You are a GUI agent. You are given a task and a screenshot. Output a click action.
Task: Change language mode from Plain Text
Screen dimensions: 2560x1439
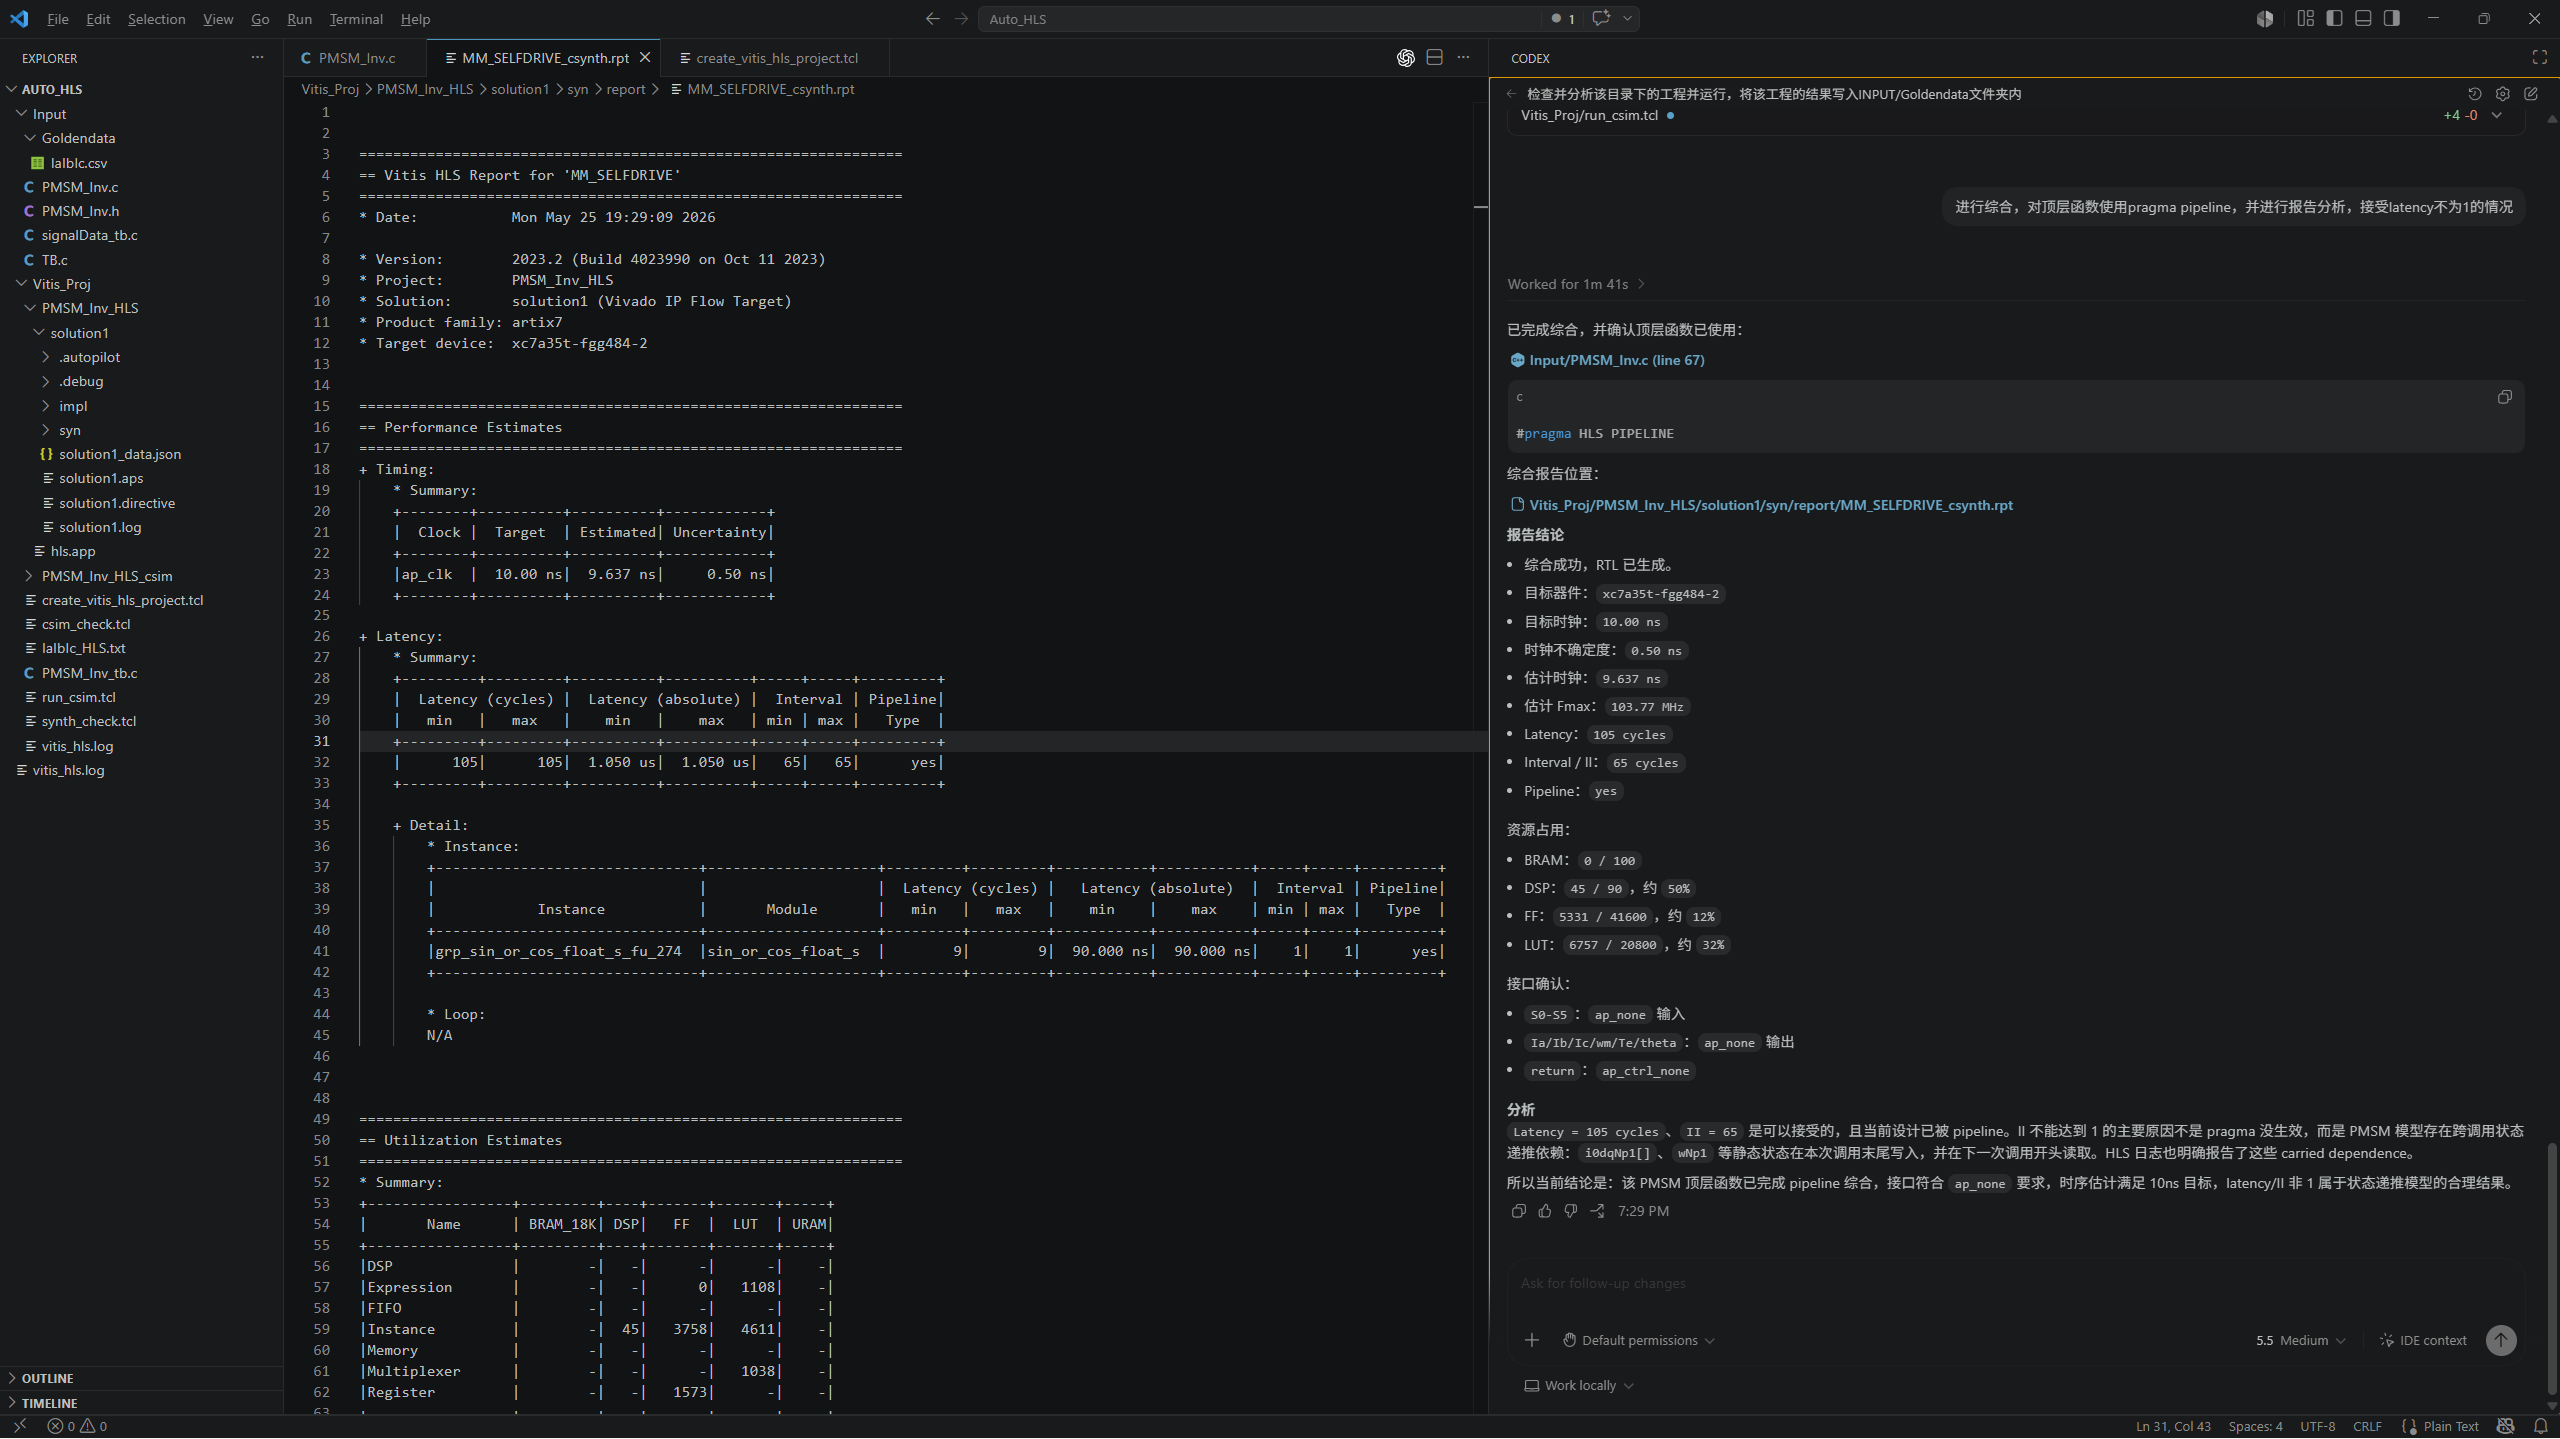2450,1427
